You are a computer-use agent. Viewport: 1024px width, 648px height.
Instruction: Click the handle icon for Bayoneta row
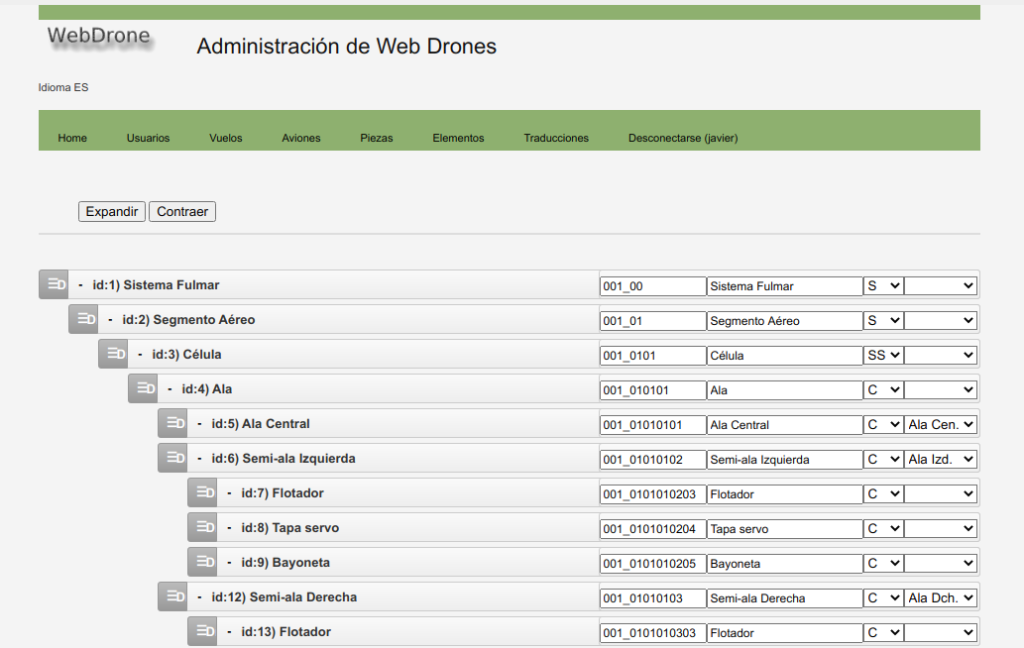(205, 562)
